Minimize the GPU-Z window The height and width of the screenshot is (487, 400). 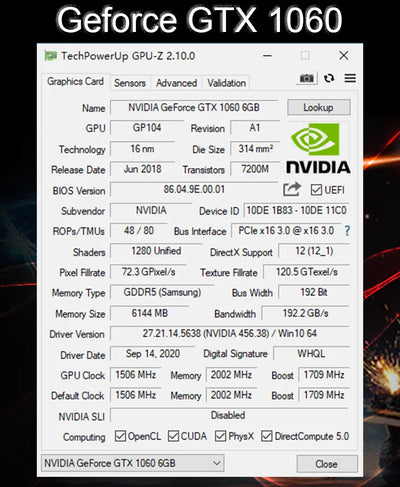pyautogui.click(x=267, y=56)
